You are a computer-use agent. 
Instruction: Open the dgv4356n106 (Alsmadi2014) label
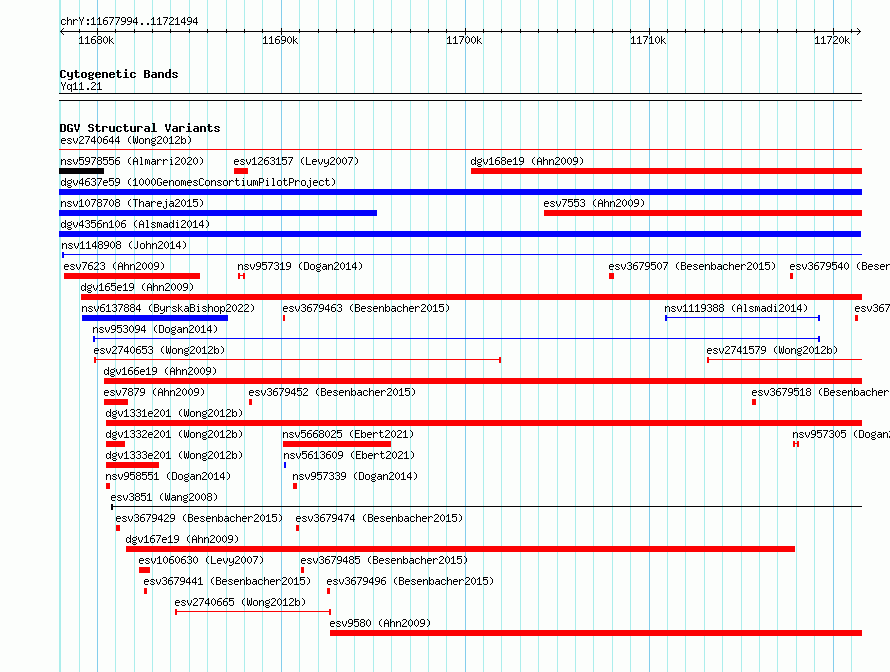point(135,224)
